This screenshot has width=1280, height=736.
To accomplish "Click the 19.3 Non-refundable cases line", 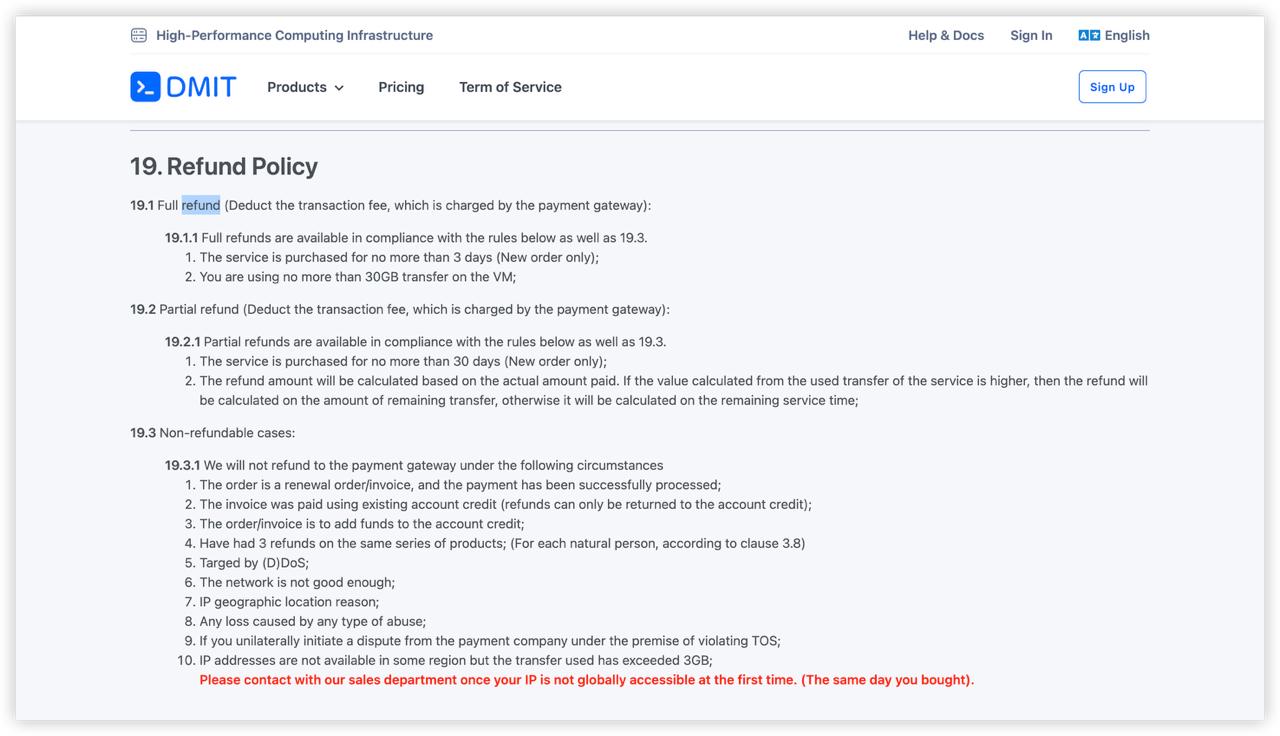I will coord(212,433).
